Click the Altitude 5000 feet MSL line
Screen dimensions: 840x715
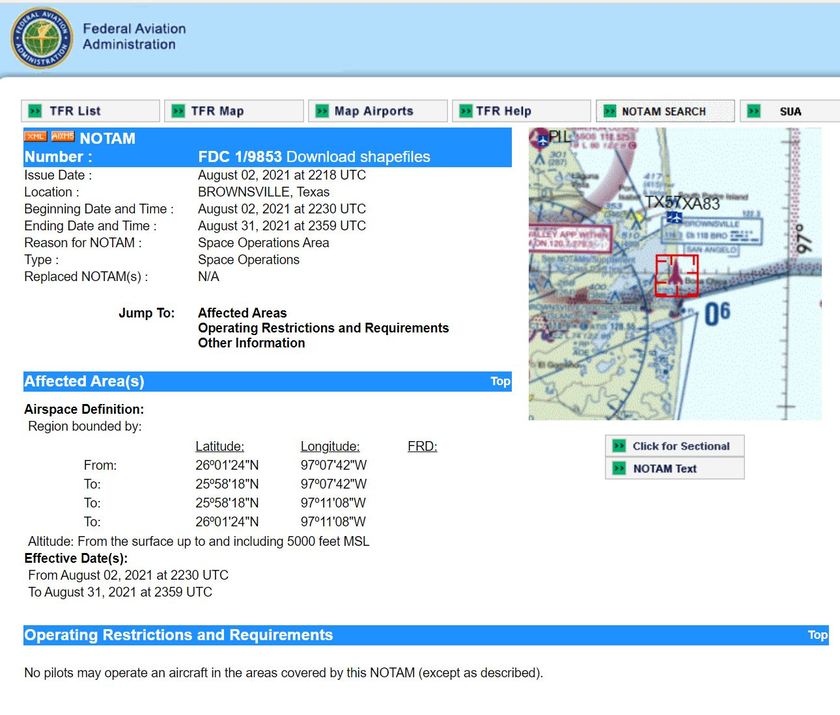(x=199, y=541)
